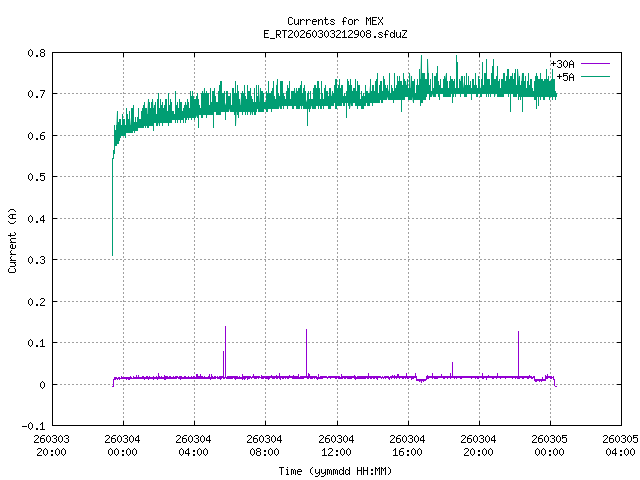Click the purple spike after 260304 20:00

pos(518,333)
